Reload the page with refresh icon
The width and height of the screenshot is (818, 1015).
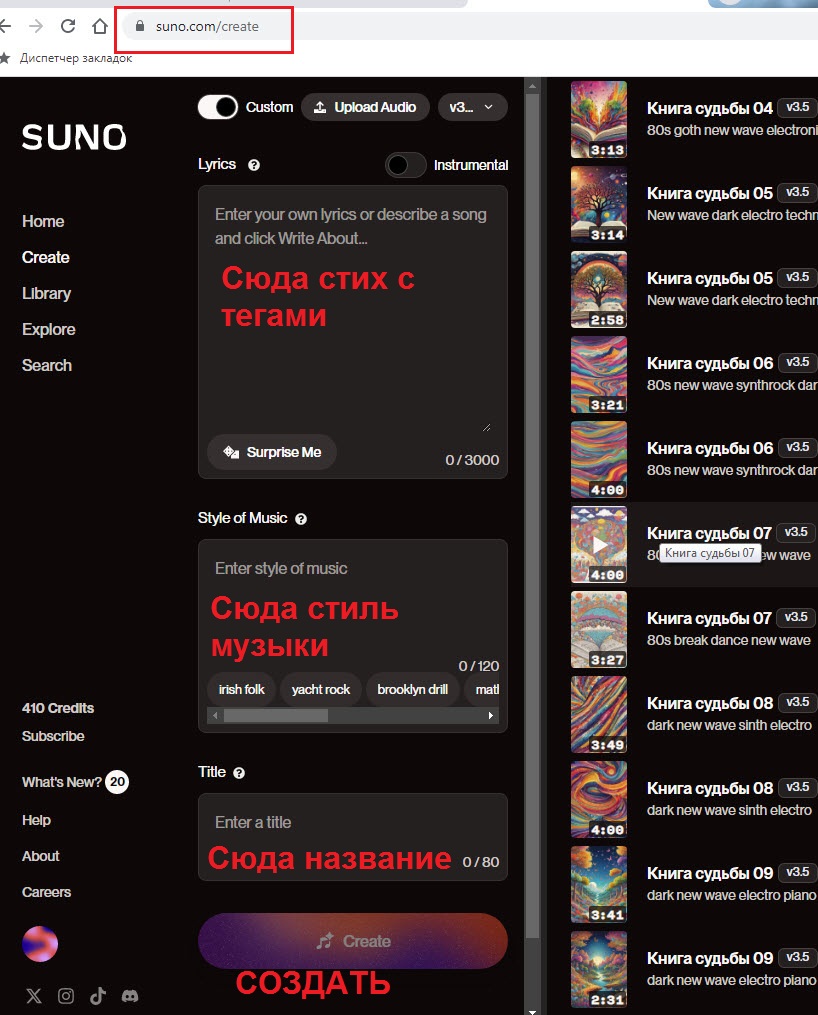click(x=68, y=27)
